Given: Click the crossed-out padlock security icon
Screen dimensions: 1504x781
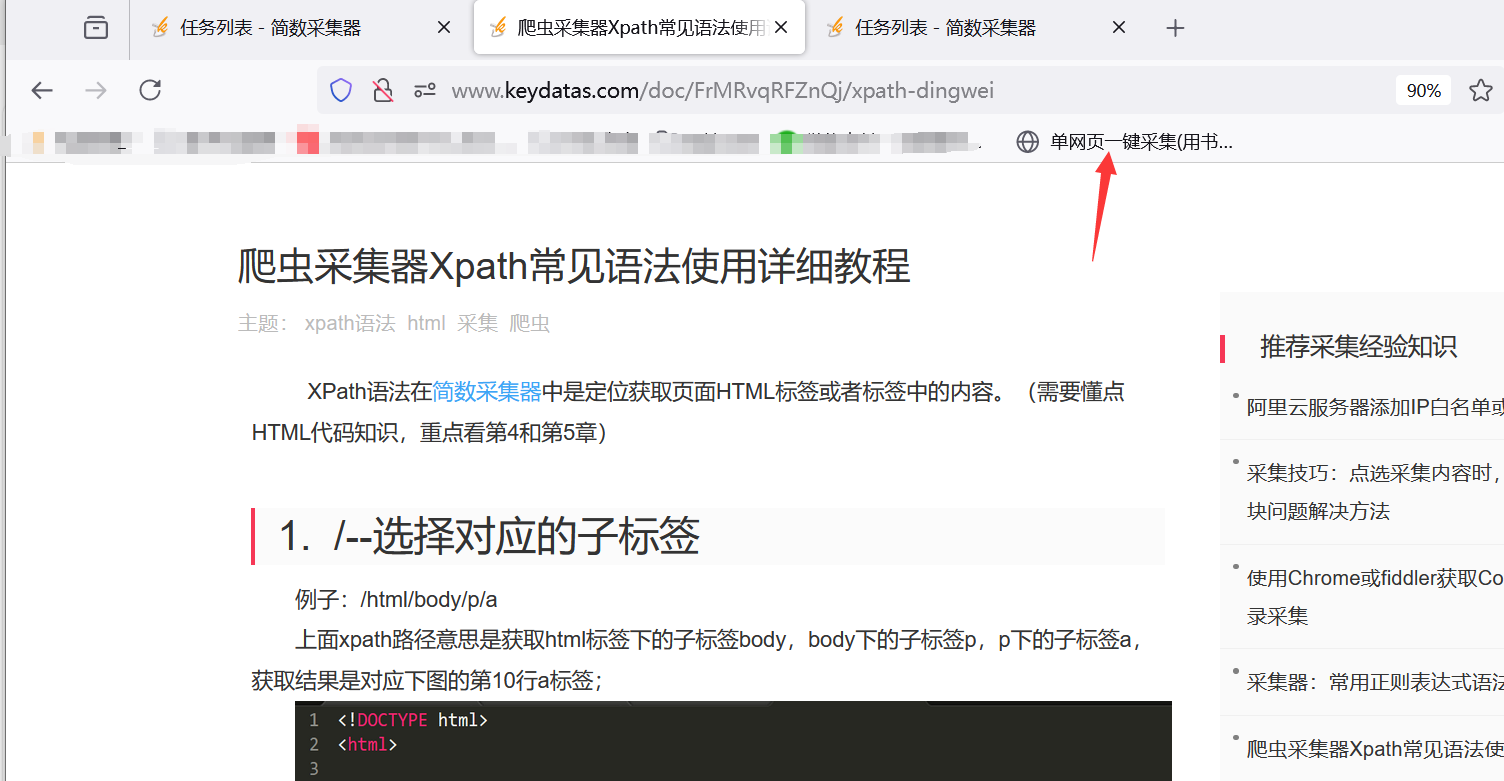Looking at the screenshot, I should (383, 91).
